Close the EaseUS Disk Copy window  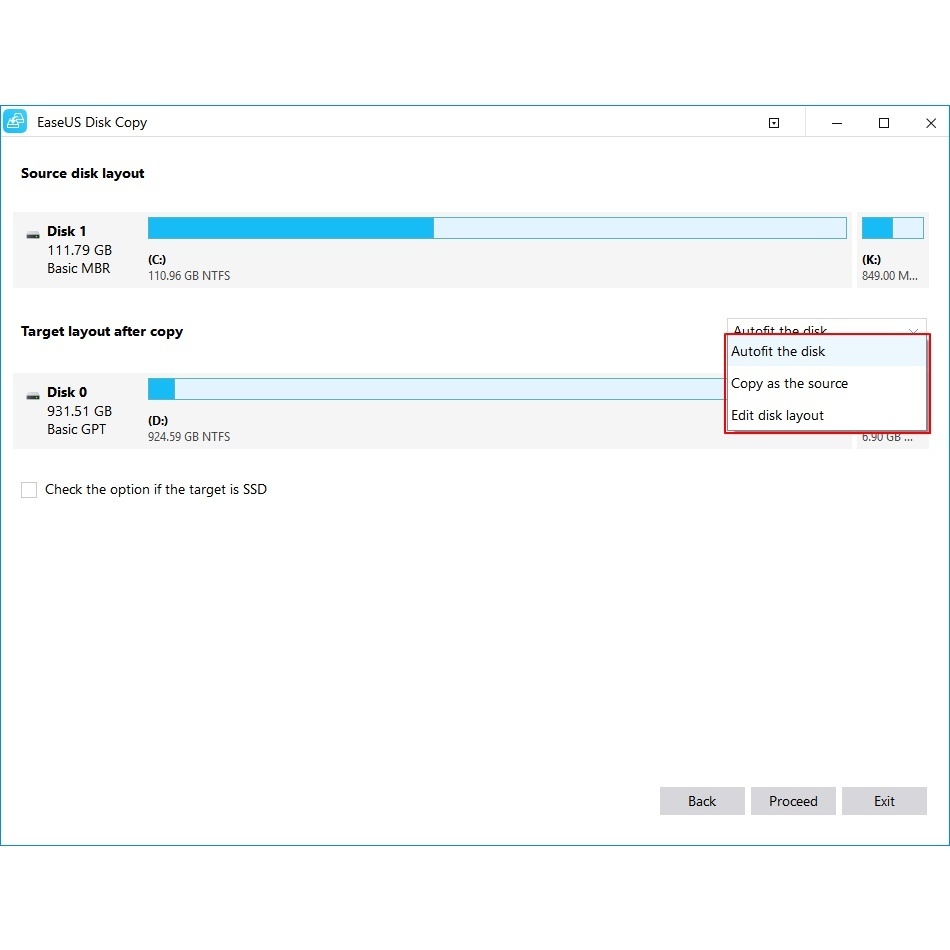tap(931, 123)
